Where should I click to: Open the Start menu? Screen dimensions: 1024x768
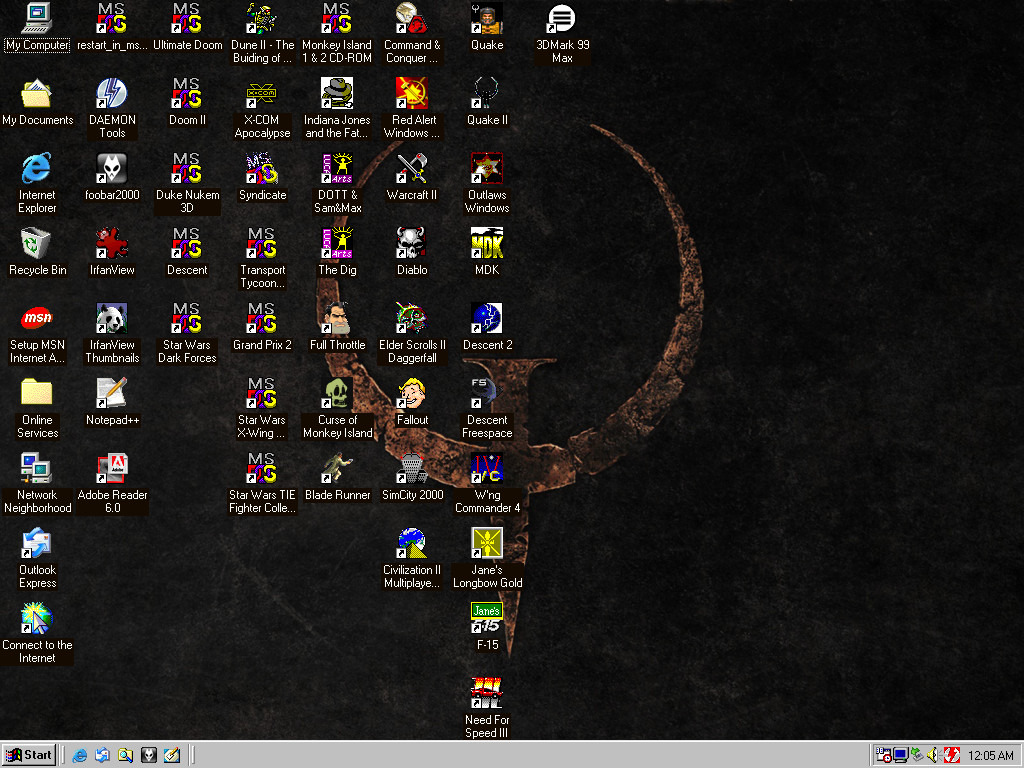click(29, 755)
